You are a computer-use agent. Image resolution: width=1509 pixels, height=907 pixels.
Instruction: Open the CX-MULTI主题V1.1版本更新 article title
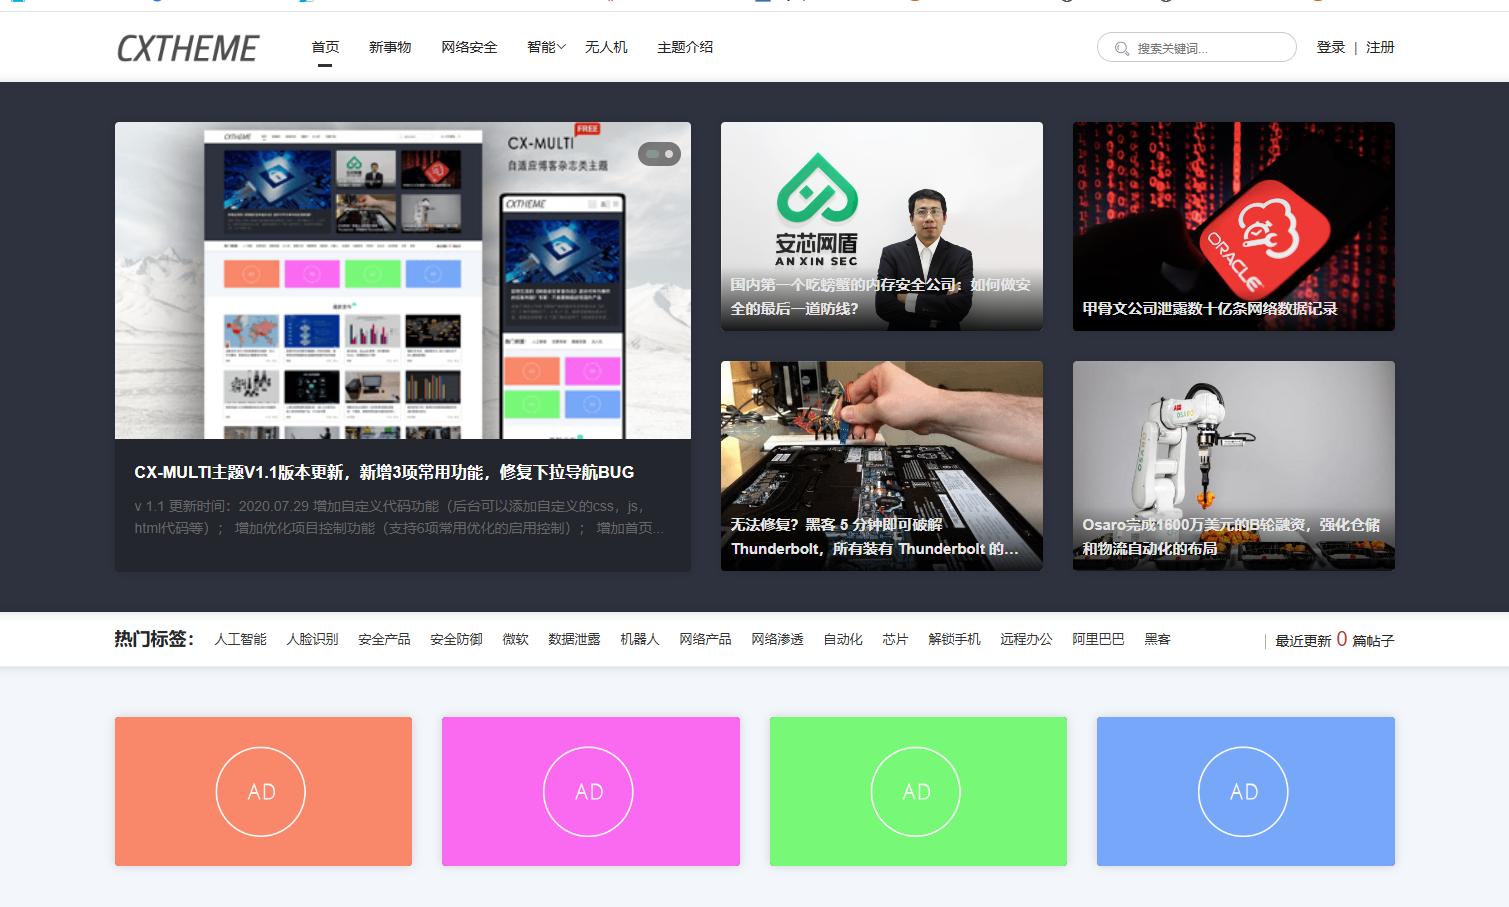[384, 472]
